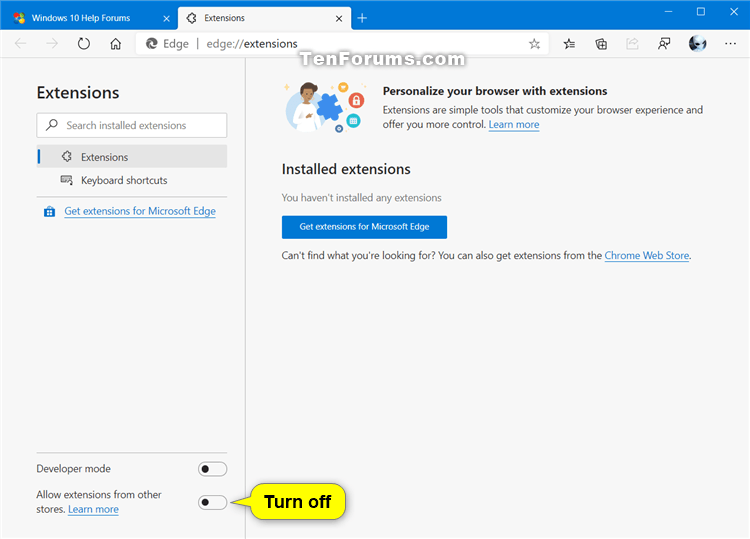Viewport: 750px width, 539px height.
Task: Close the Windows 10 Help Forums tab
Action: pos(166,19)
